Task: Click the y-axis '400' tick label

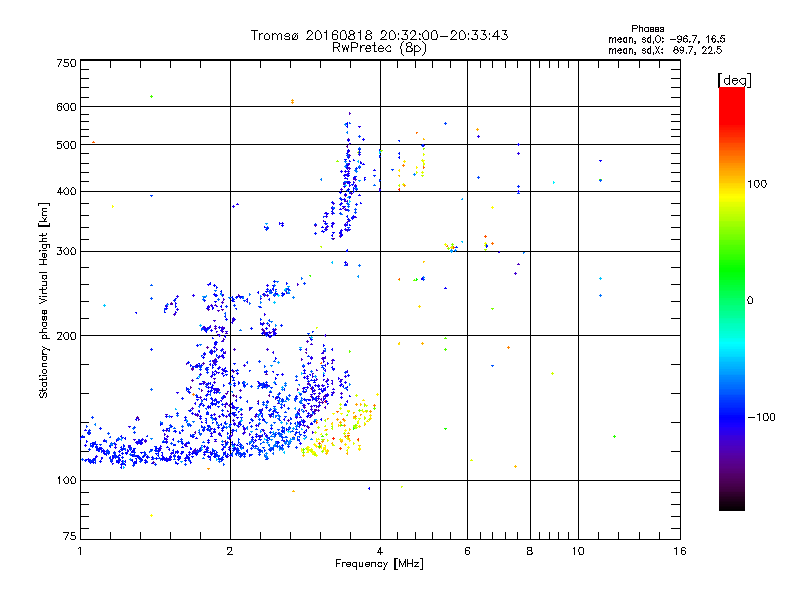Action: point(66,191)
